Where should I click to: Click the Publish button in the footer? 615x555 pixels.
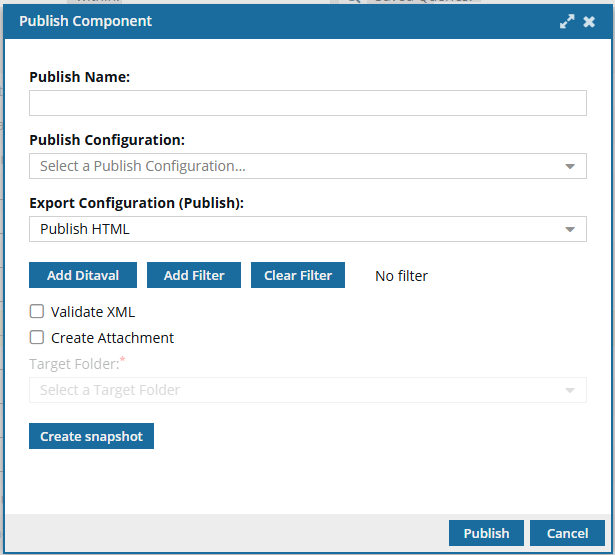pyautogui.click(x=486, y=533)
